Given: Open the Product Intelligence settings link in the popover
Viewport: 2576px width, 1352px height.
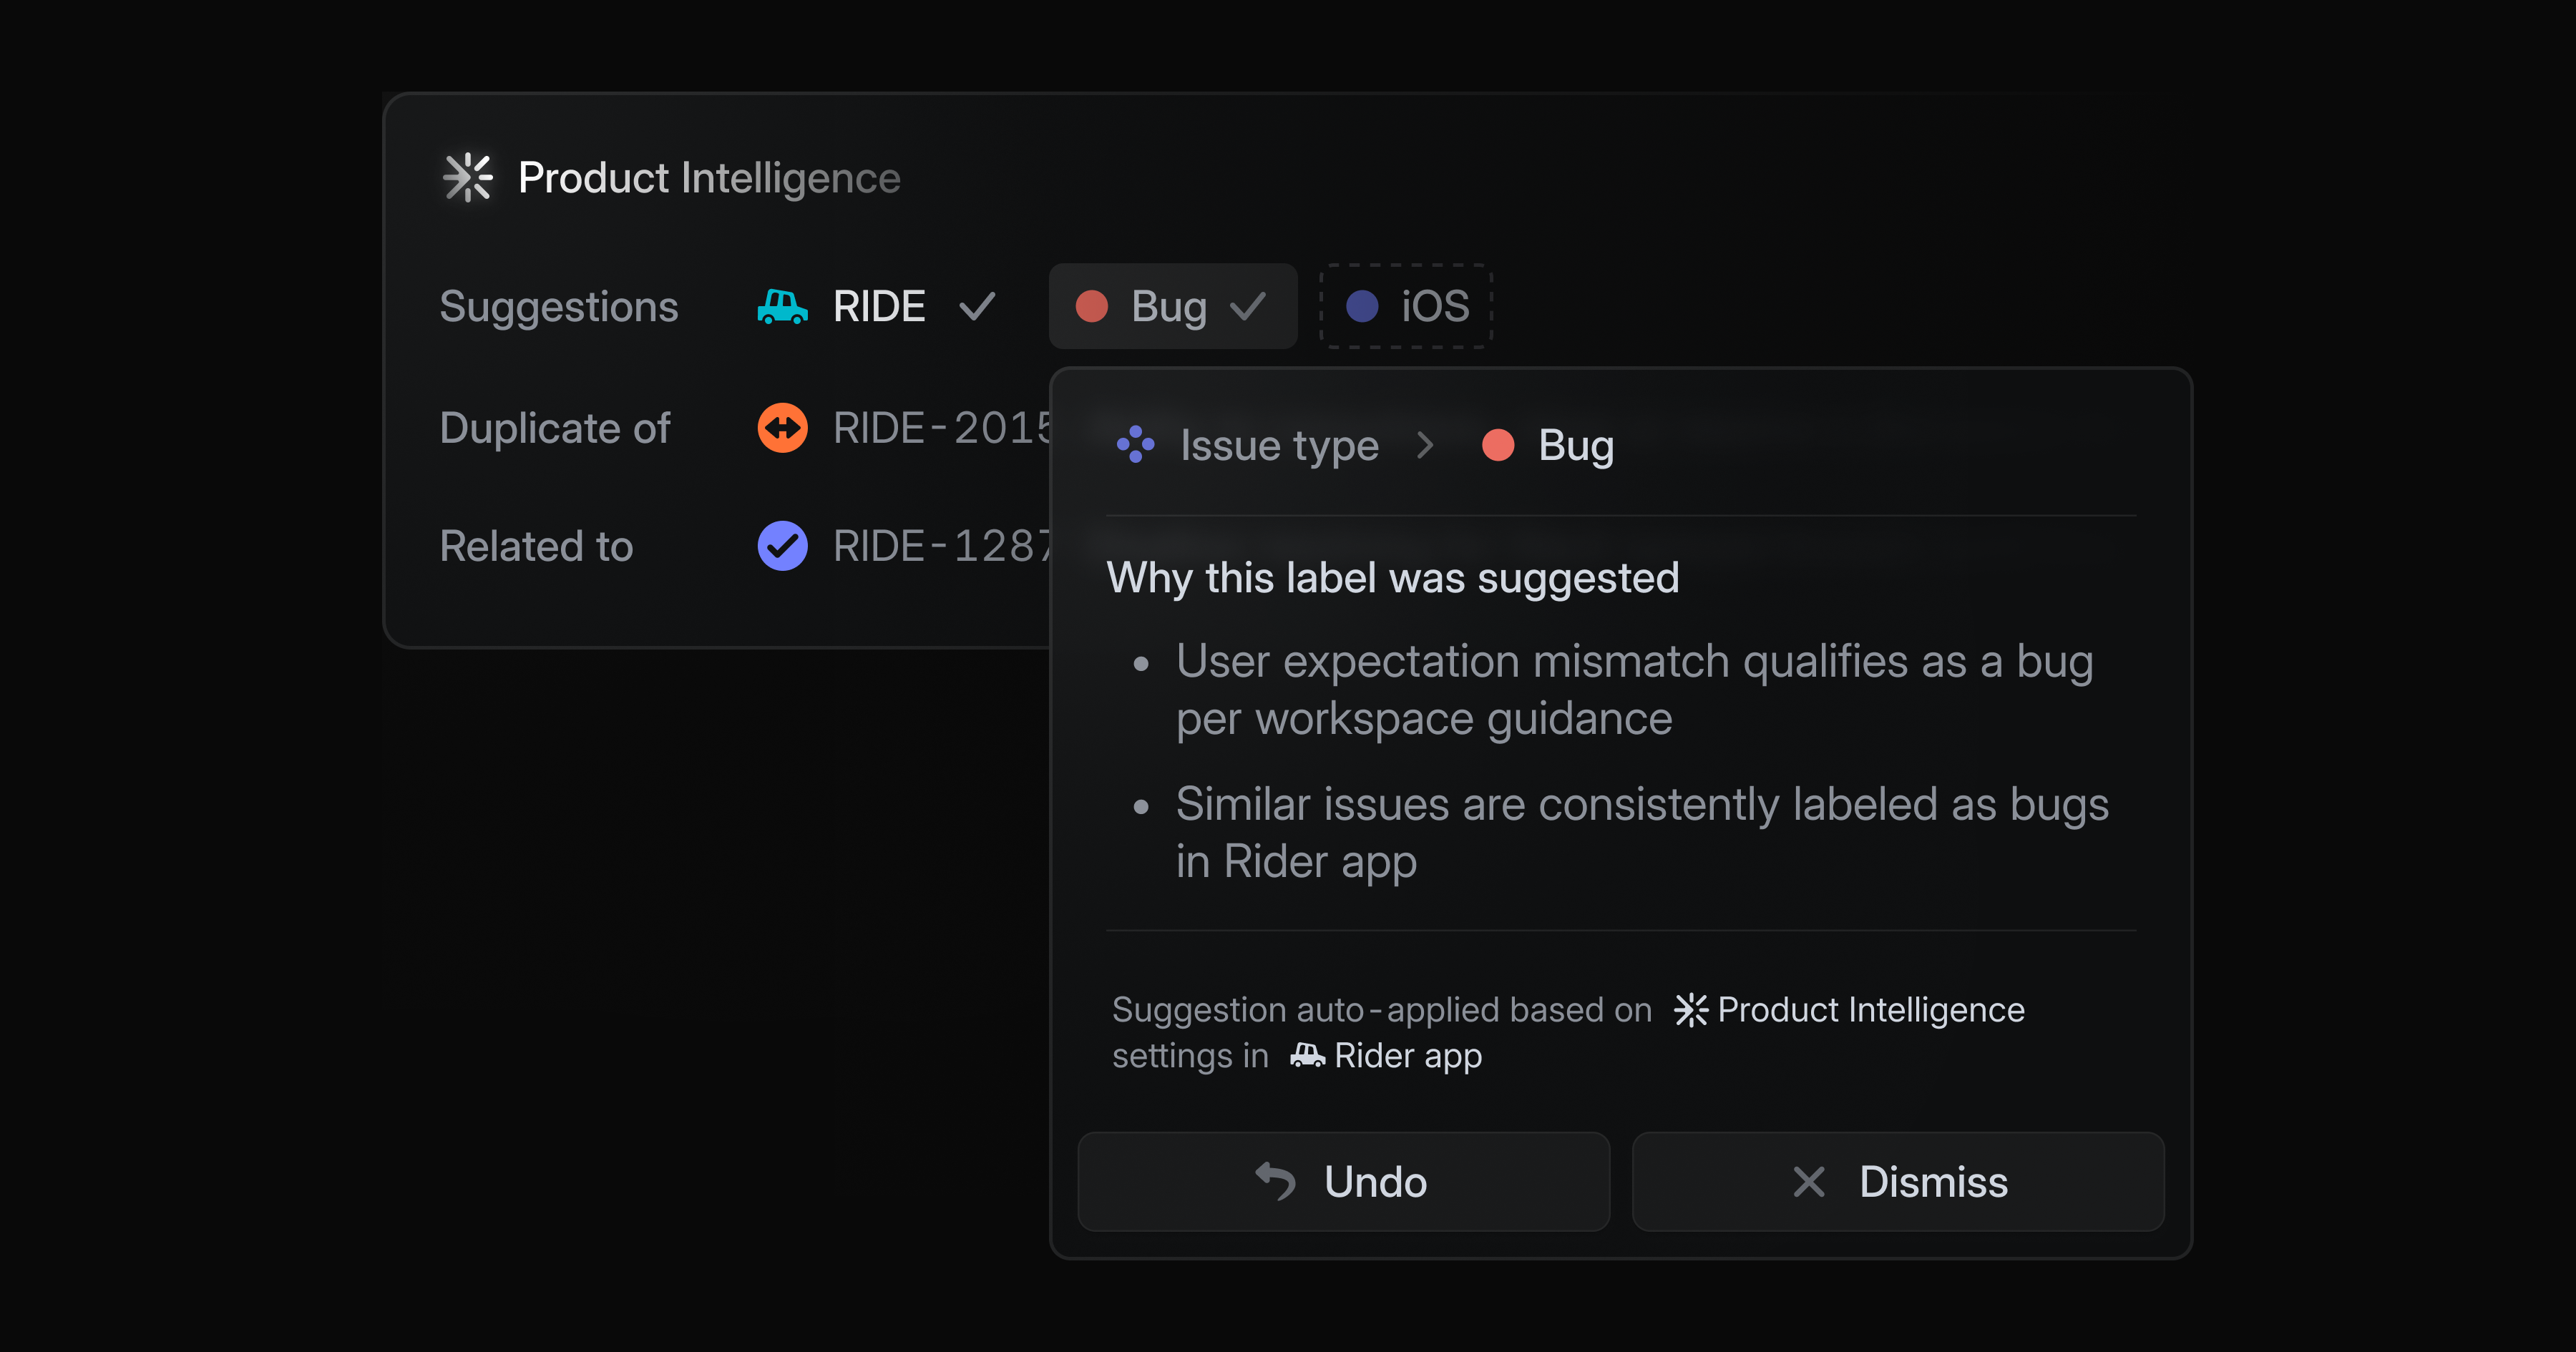Looking at the screenshot, I should 1850,1010.
